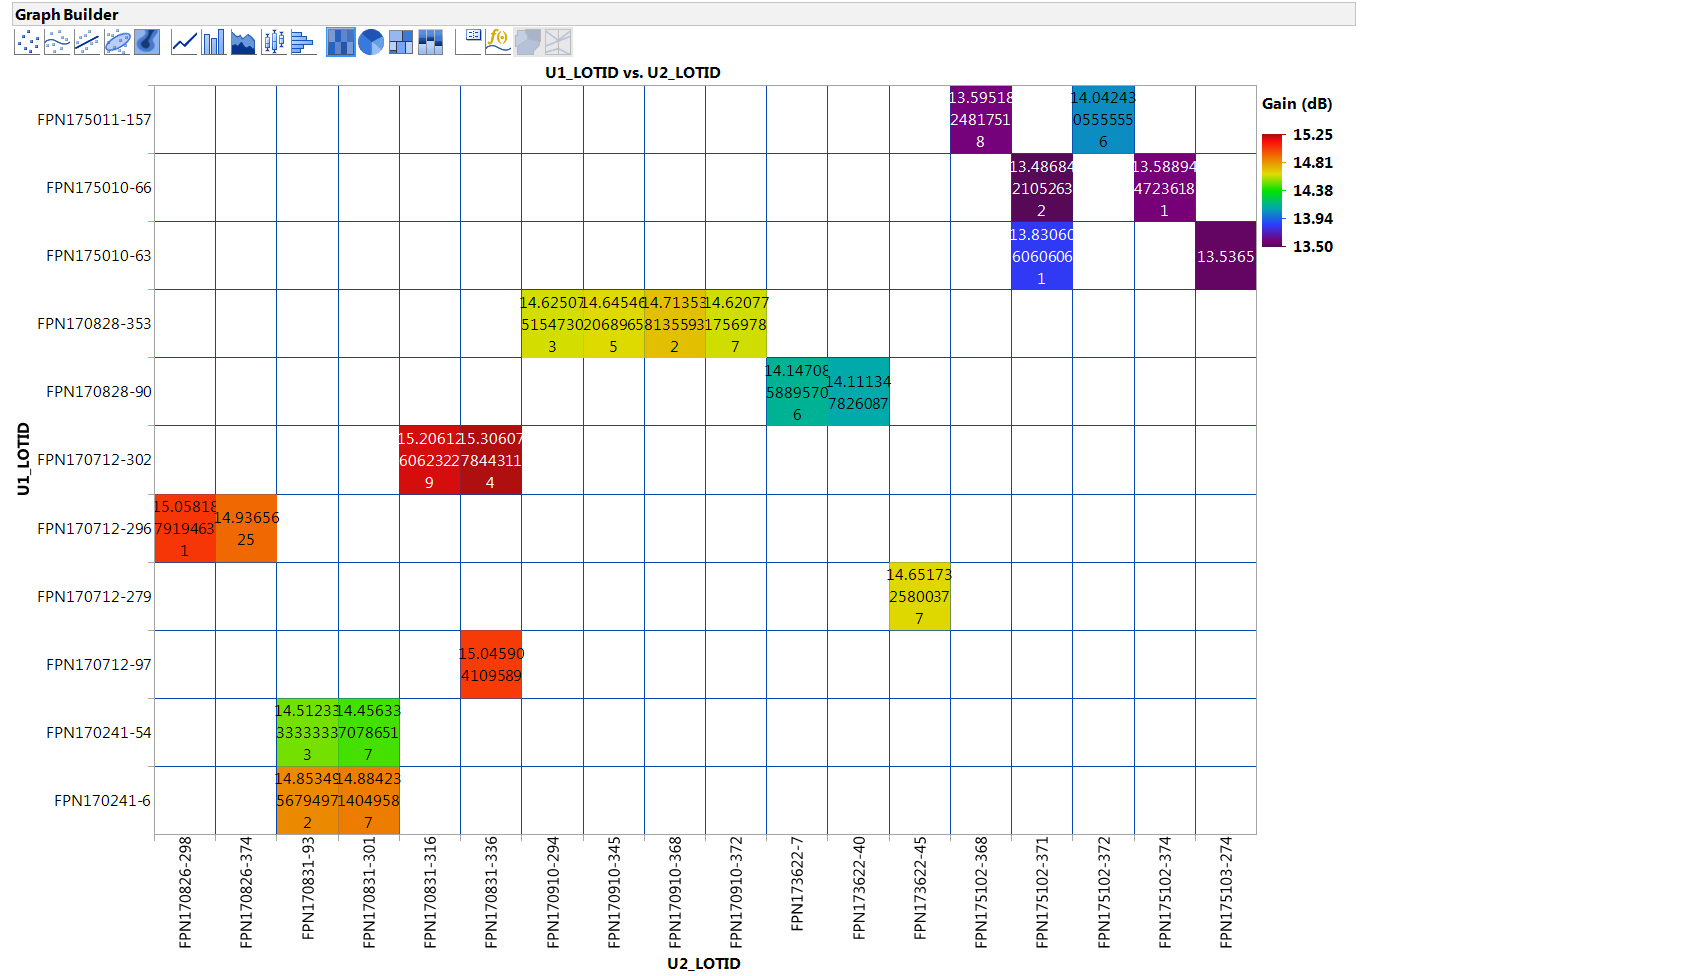This screenshot has height=976, width=1706.
Task: Select the Line element icon
Action: pos(184,42)
